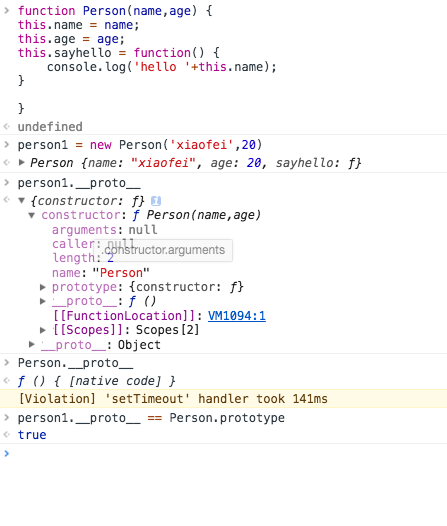Click the this.age = age; line

point(71,39)
